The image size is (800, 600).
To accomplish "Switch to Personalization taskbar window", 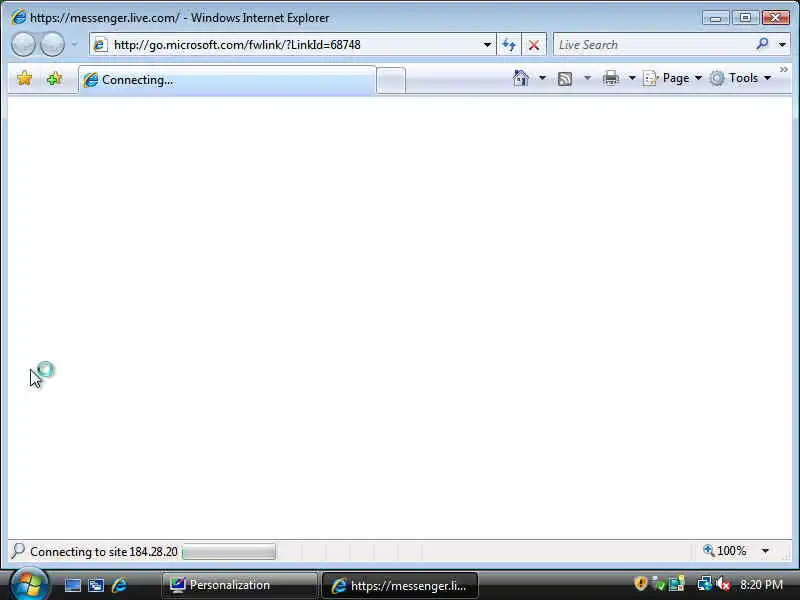I will [x=239, y=585].
